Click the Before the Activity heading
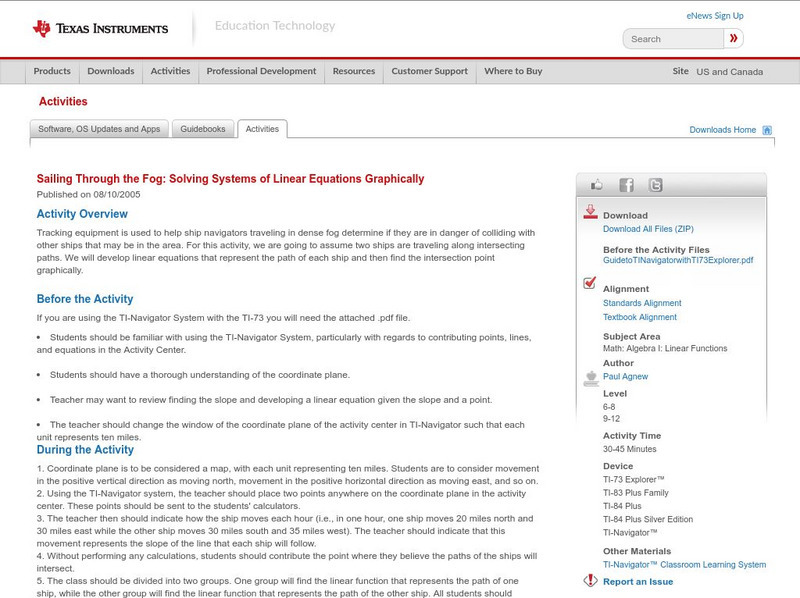This screenshot has height=598, width=800. 85,299
